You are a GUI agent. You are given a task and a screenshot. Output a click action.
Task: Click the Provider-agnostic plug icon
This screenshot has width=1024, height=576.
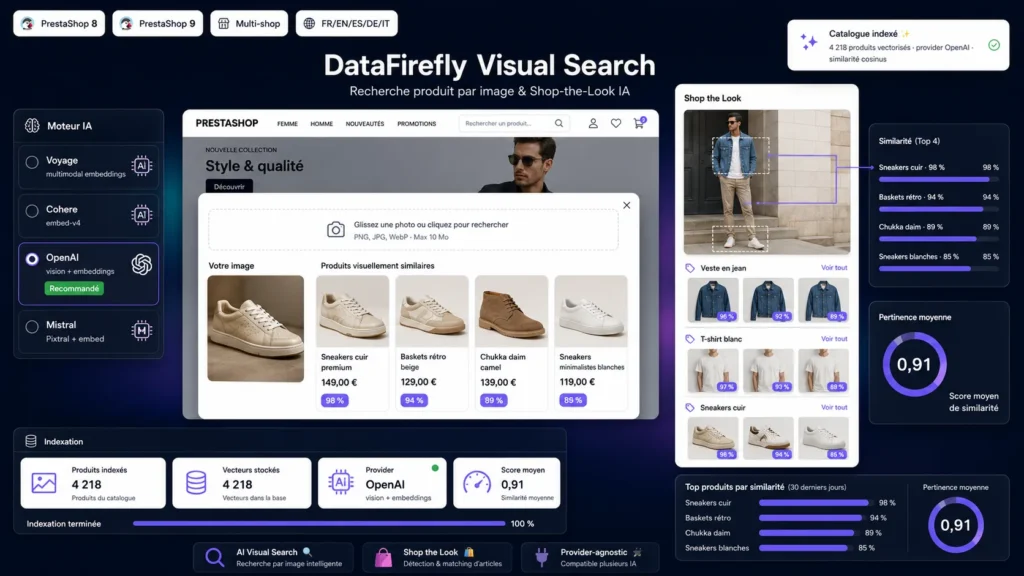click(x=541, y=557)
